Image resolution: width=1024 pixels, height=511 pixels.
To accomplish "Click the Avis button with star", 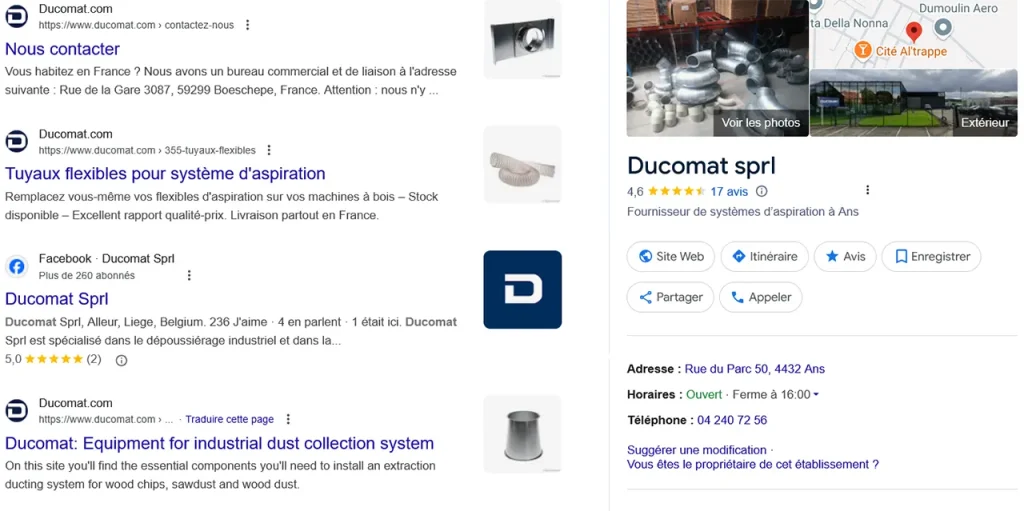I will coord(845,257).
